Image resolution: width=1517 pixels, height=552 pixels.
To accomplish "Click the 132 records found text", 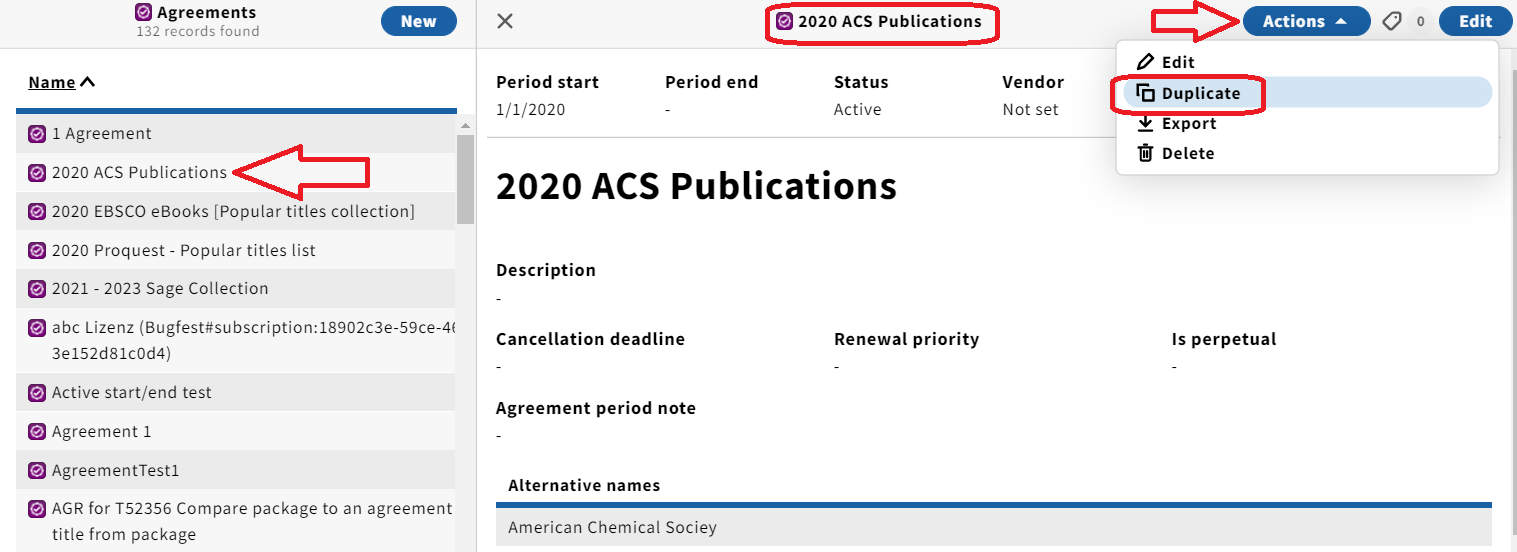I will tap(197, 31).
